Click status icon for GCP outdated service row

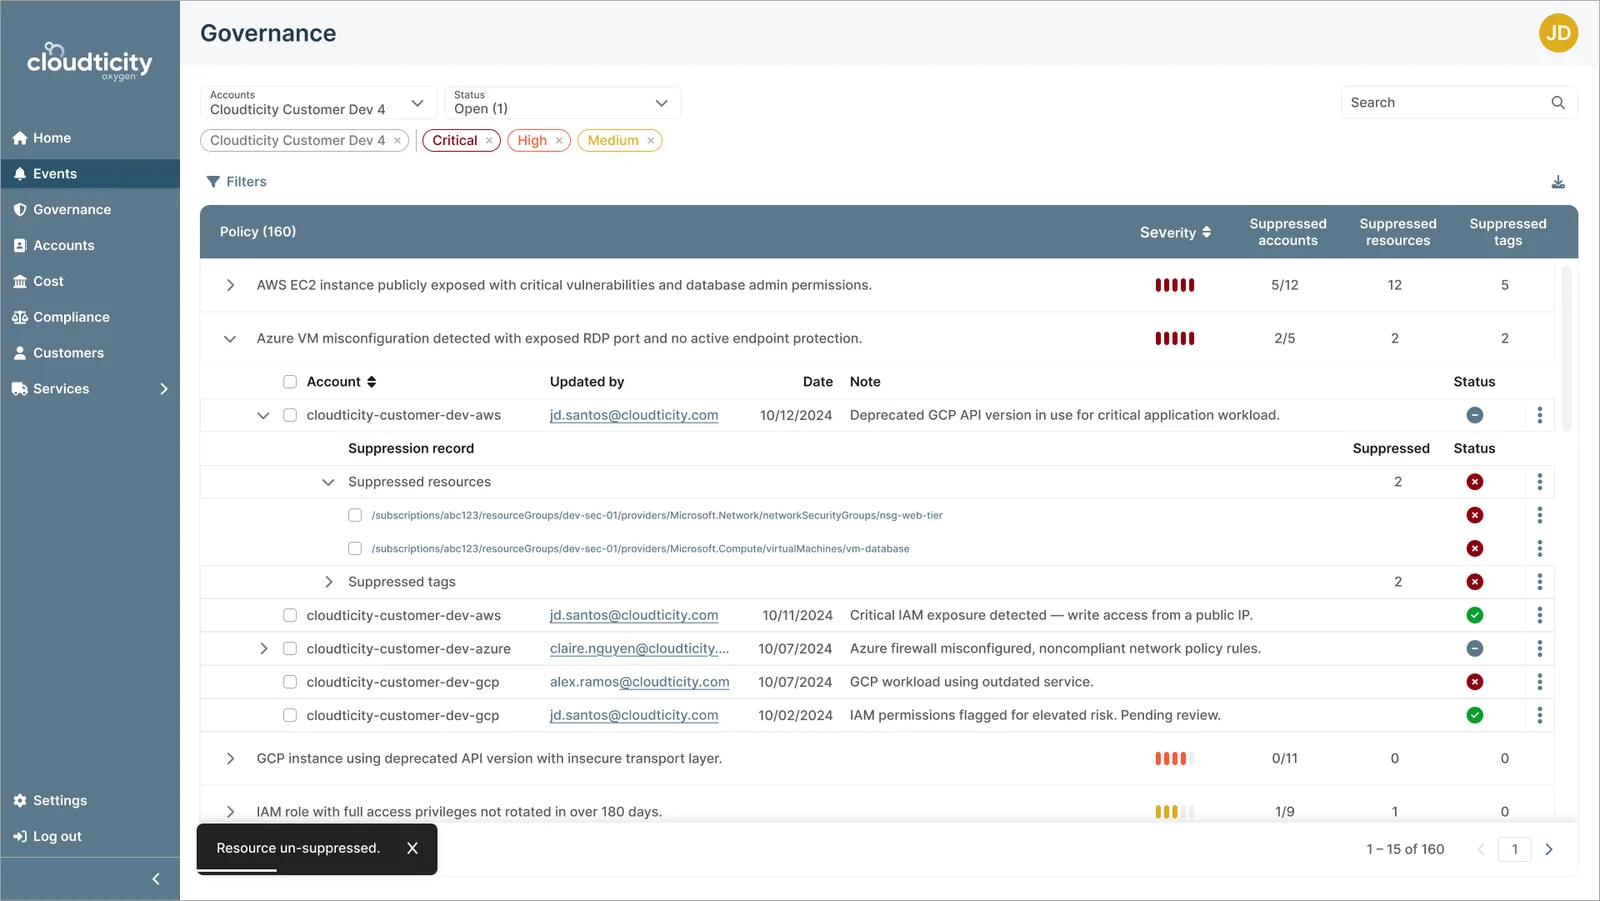[x=1475, y=682]
